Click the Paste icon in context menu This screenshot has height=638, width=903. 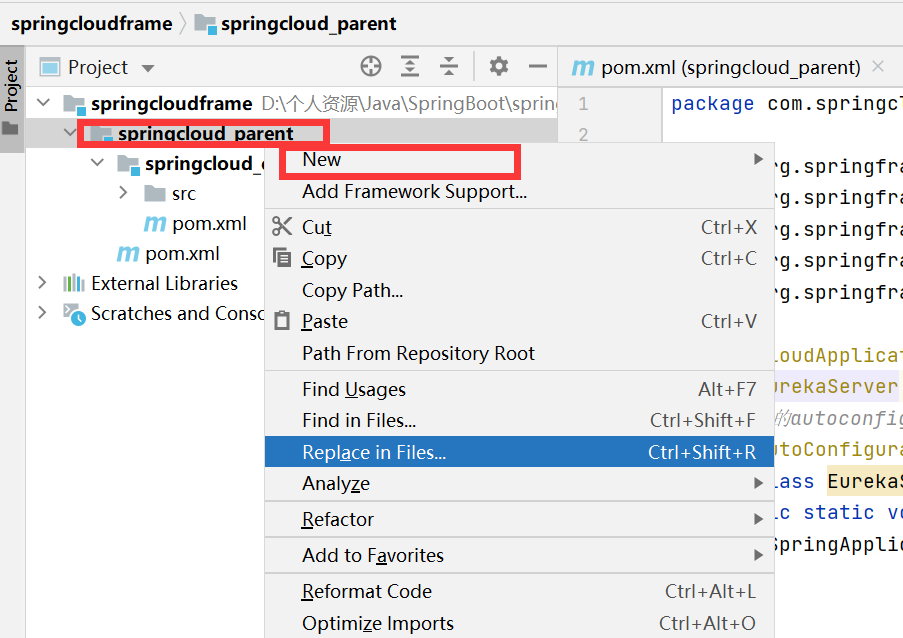tap(284, 322)
